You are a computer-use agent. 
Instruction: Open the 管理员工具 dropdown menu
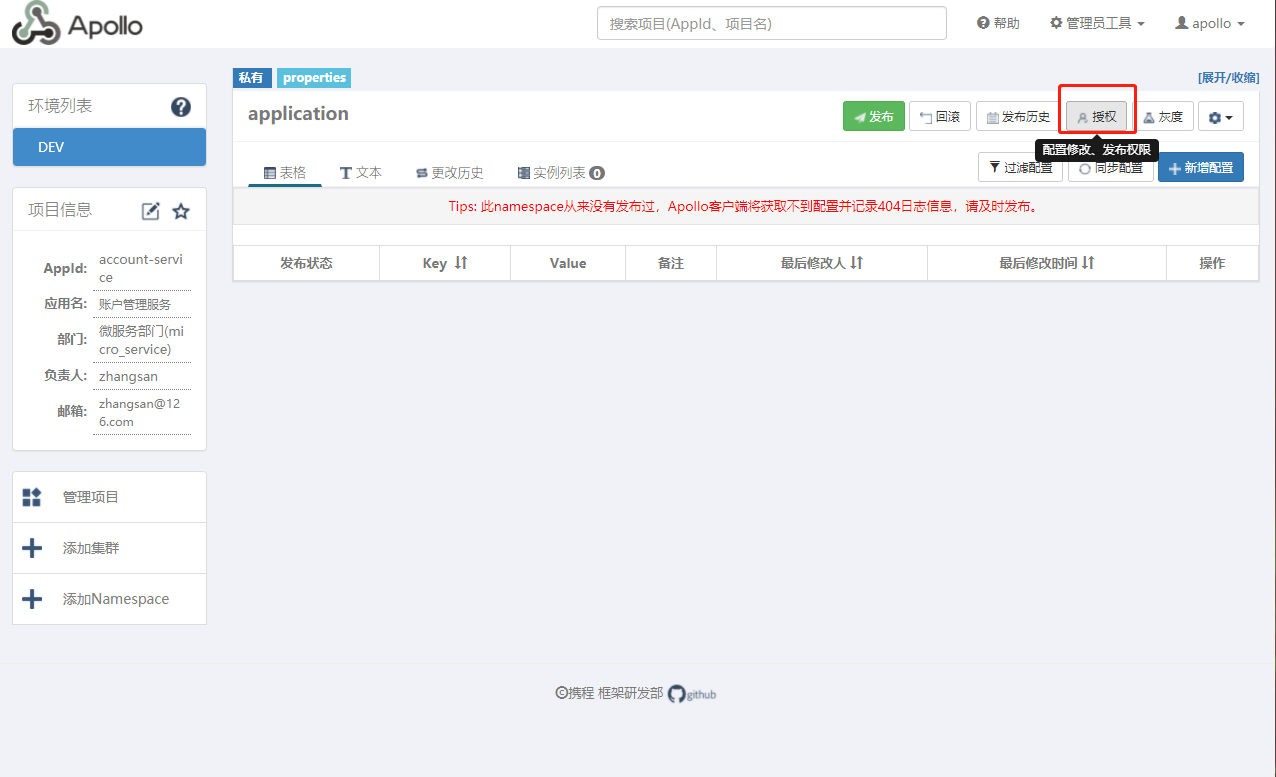[1097, 23]
